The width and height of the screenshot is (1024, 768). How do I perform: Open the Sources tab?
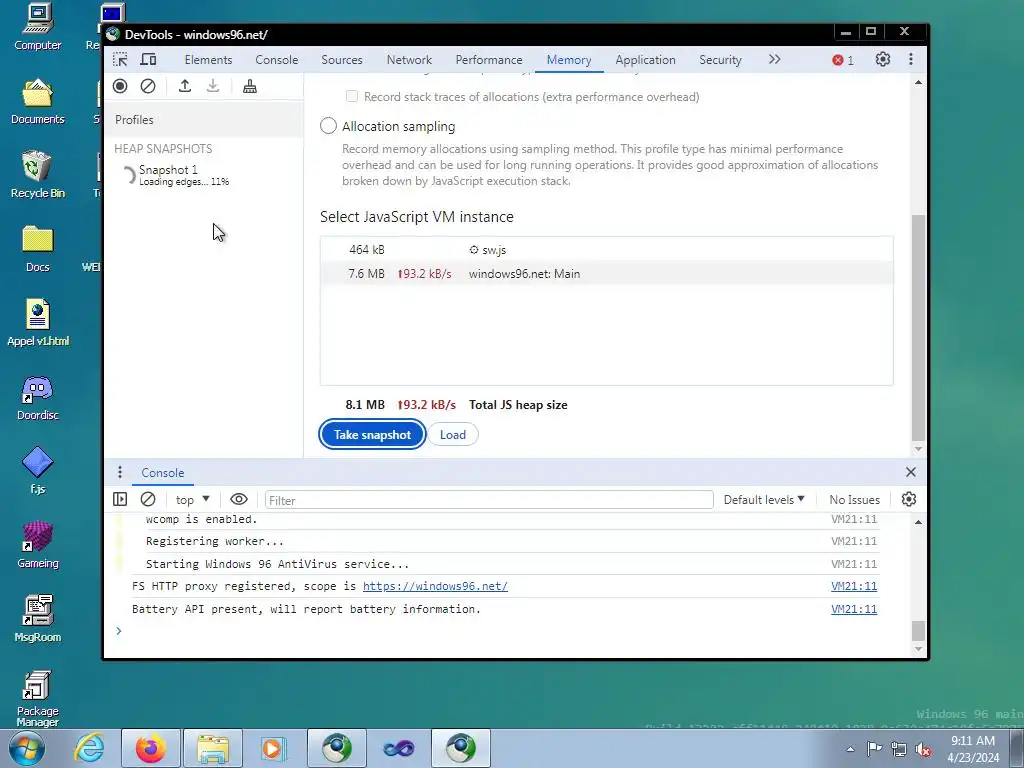coord(342,59)
